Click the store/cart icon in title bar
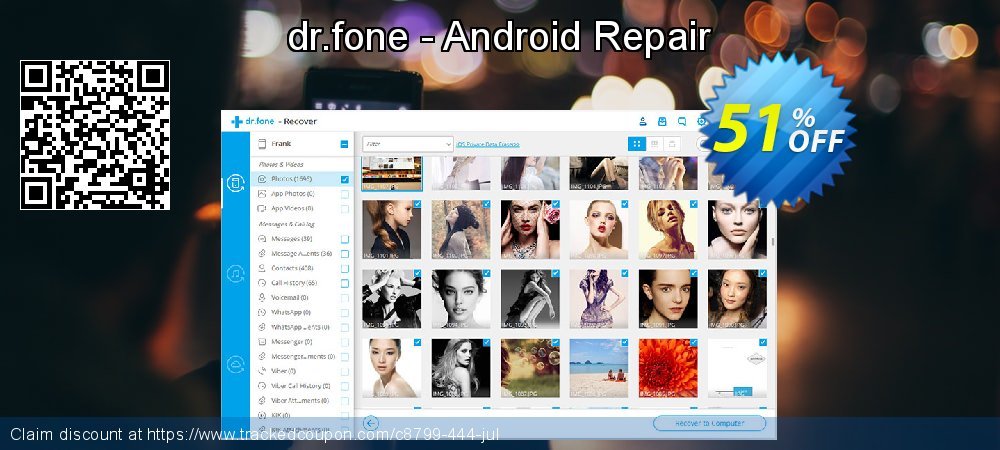The width and height of the screenshot is (1000, 450). (662, 122)
